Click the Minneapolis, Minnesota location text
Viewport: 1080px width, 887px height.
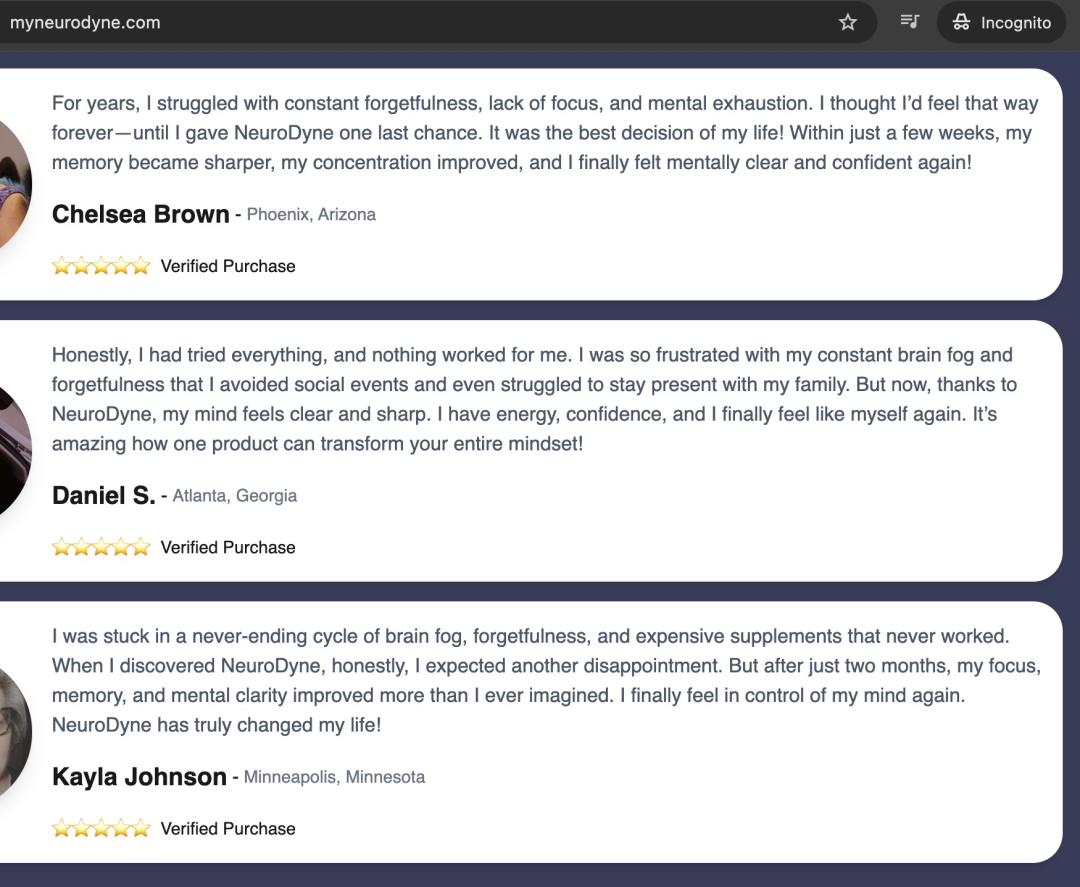coord(334,776)
